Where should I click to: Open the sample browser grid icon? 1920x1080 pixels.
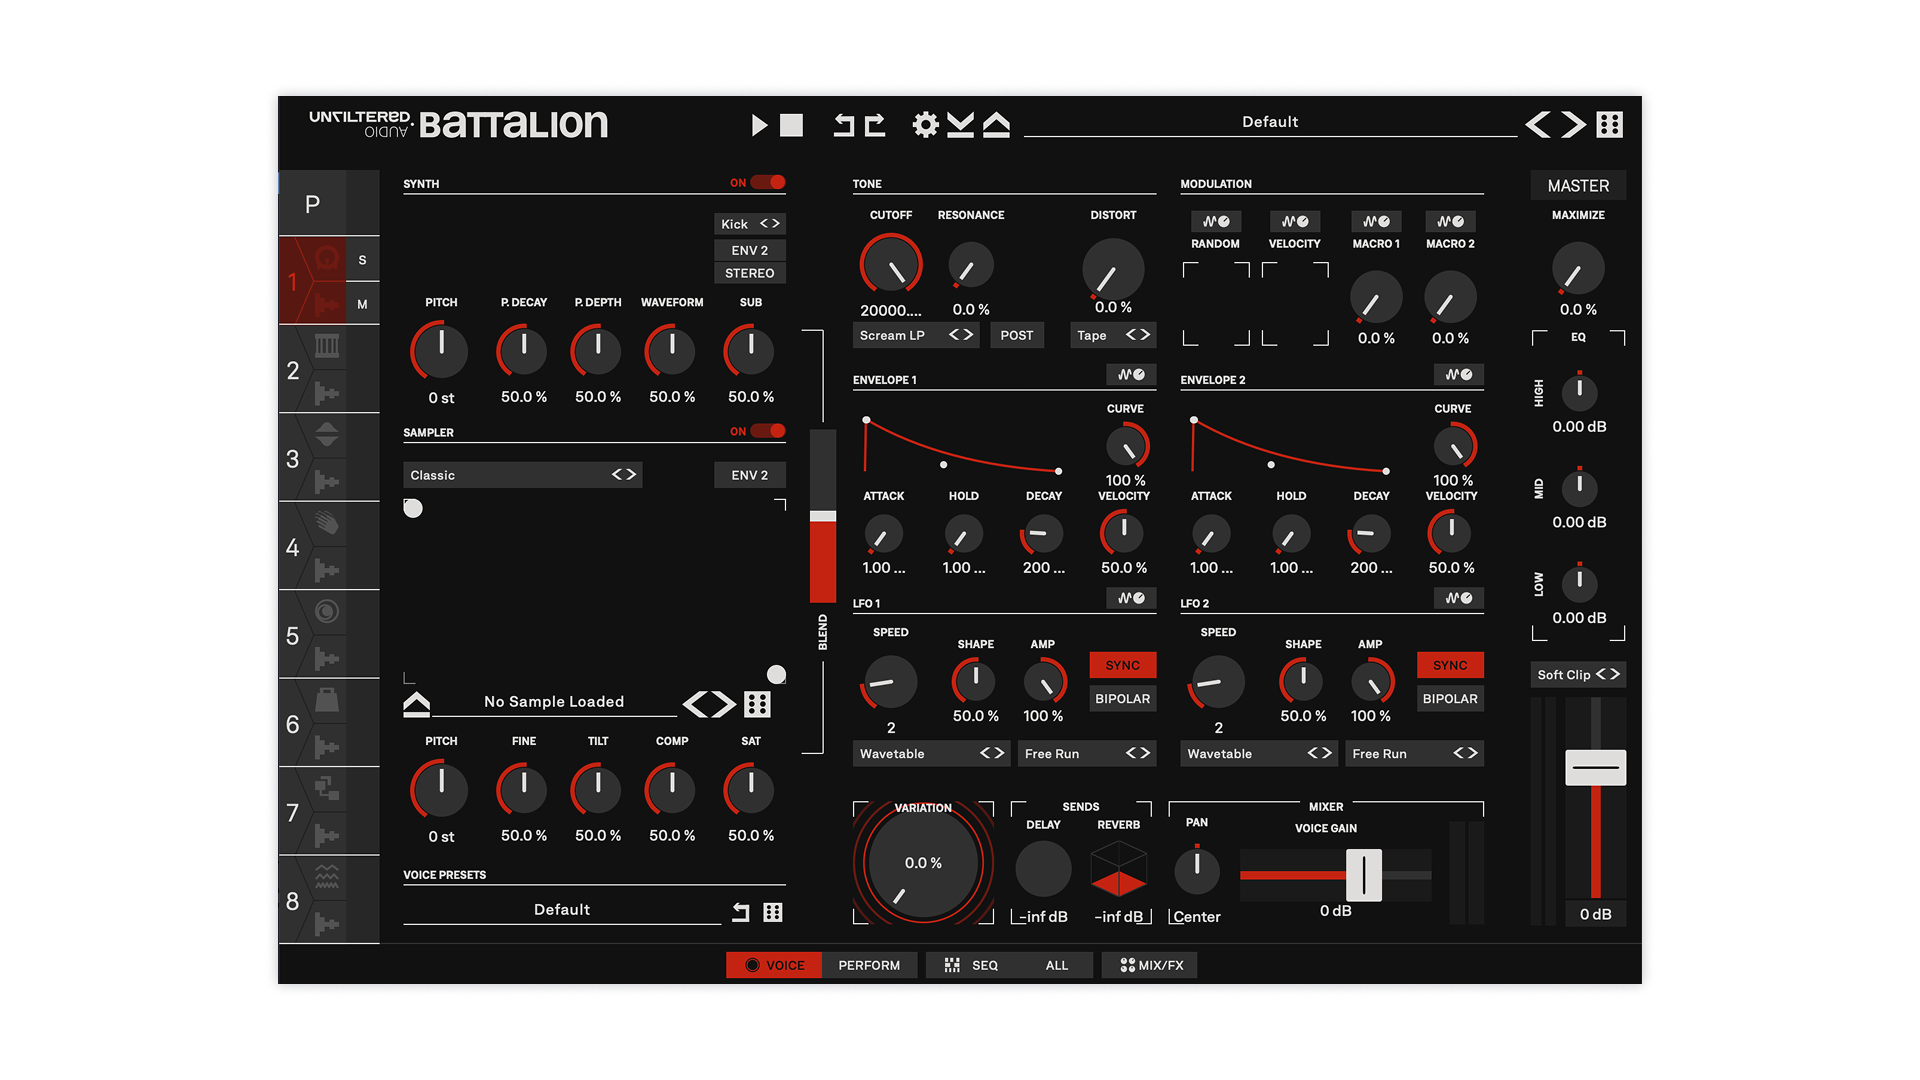(757, 704)
